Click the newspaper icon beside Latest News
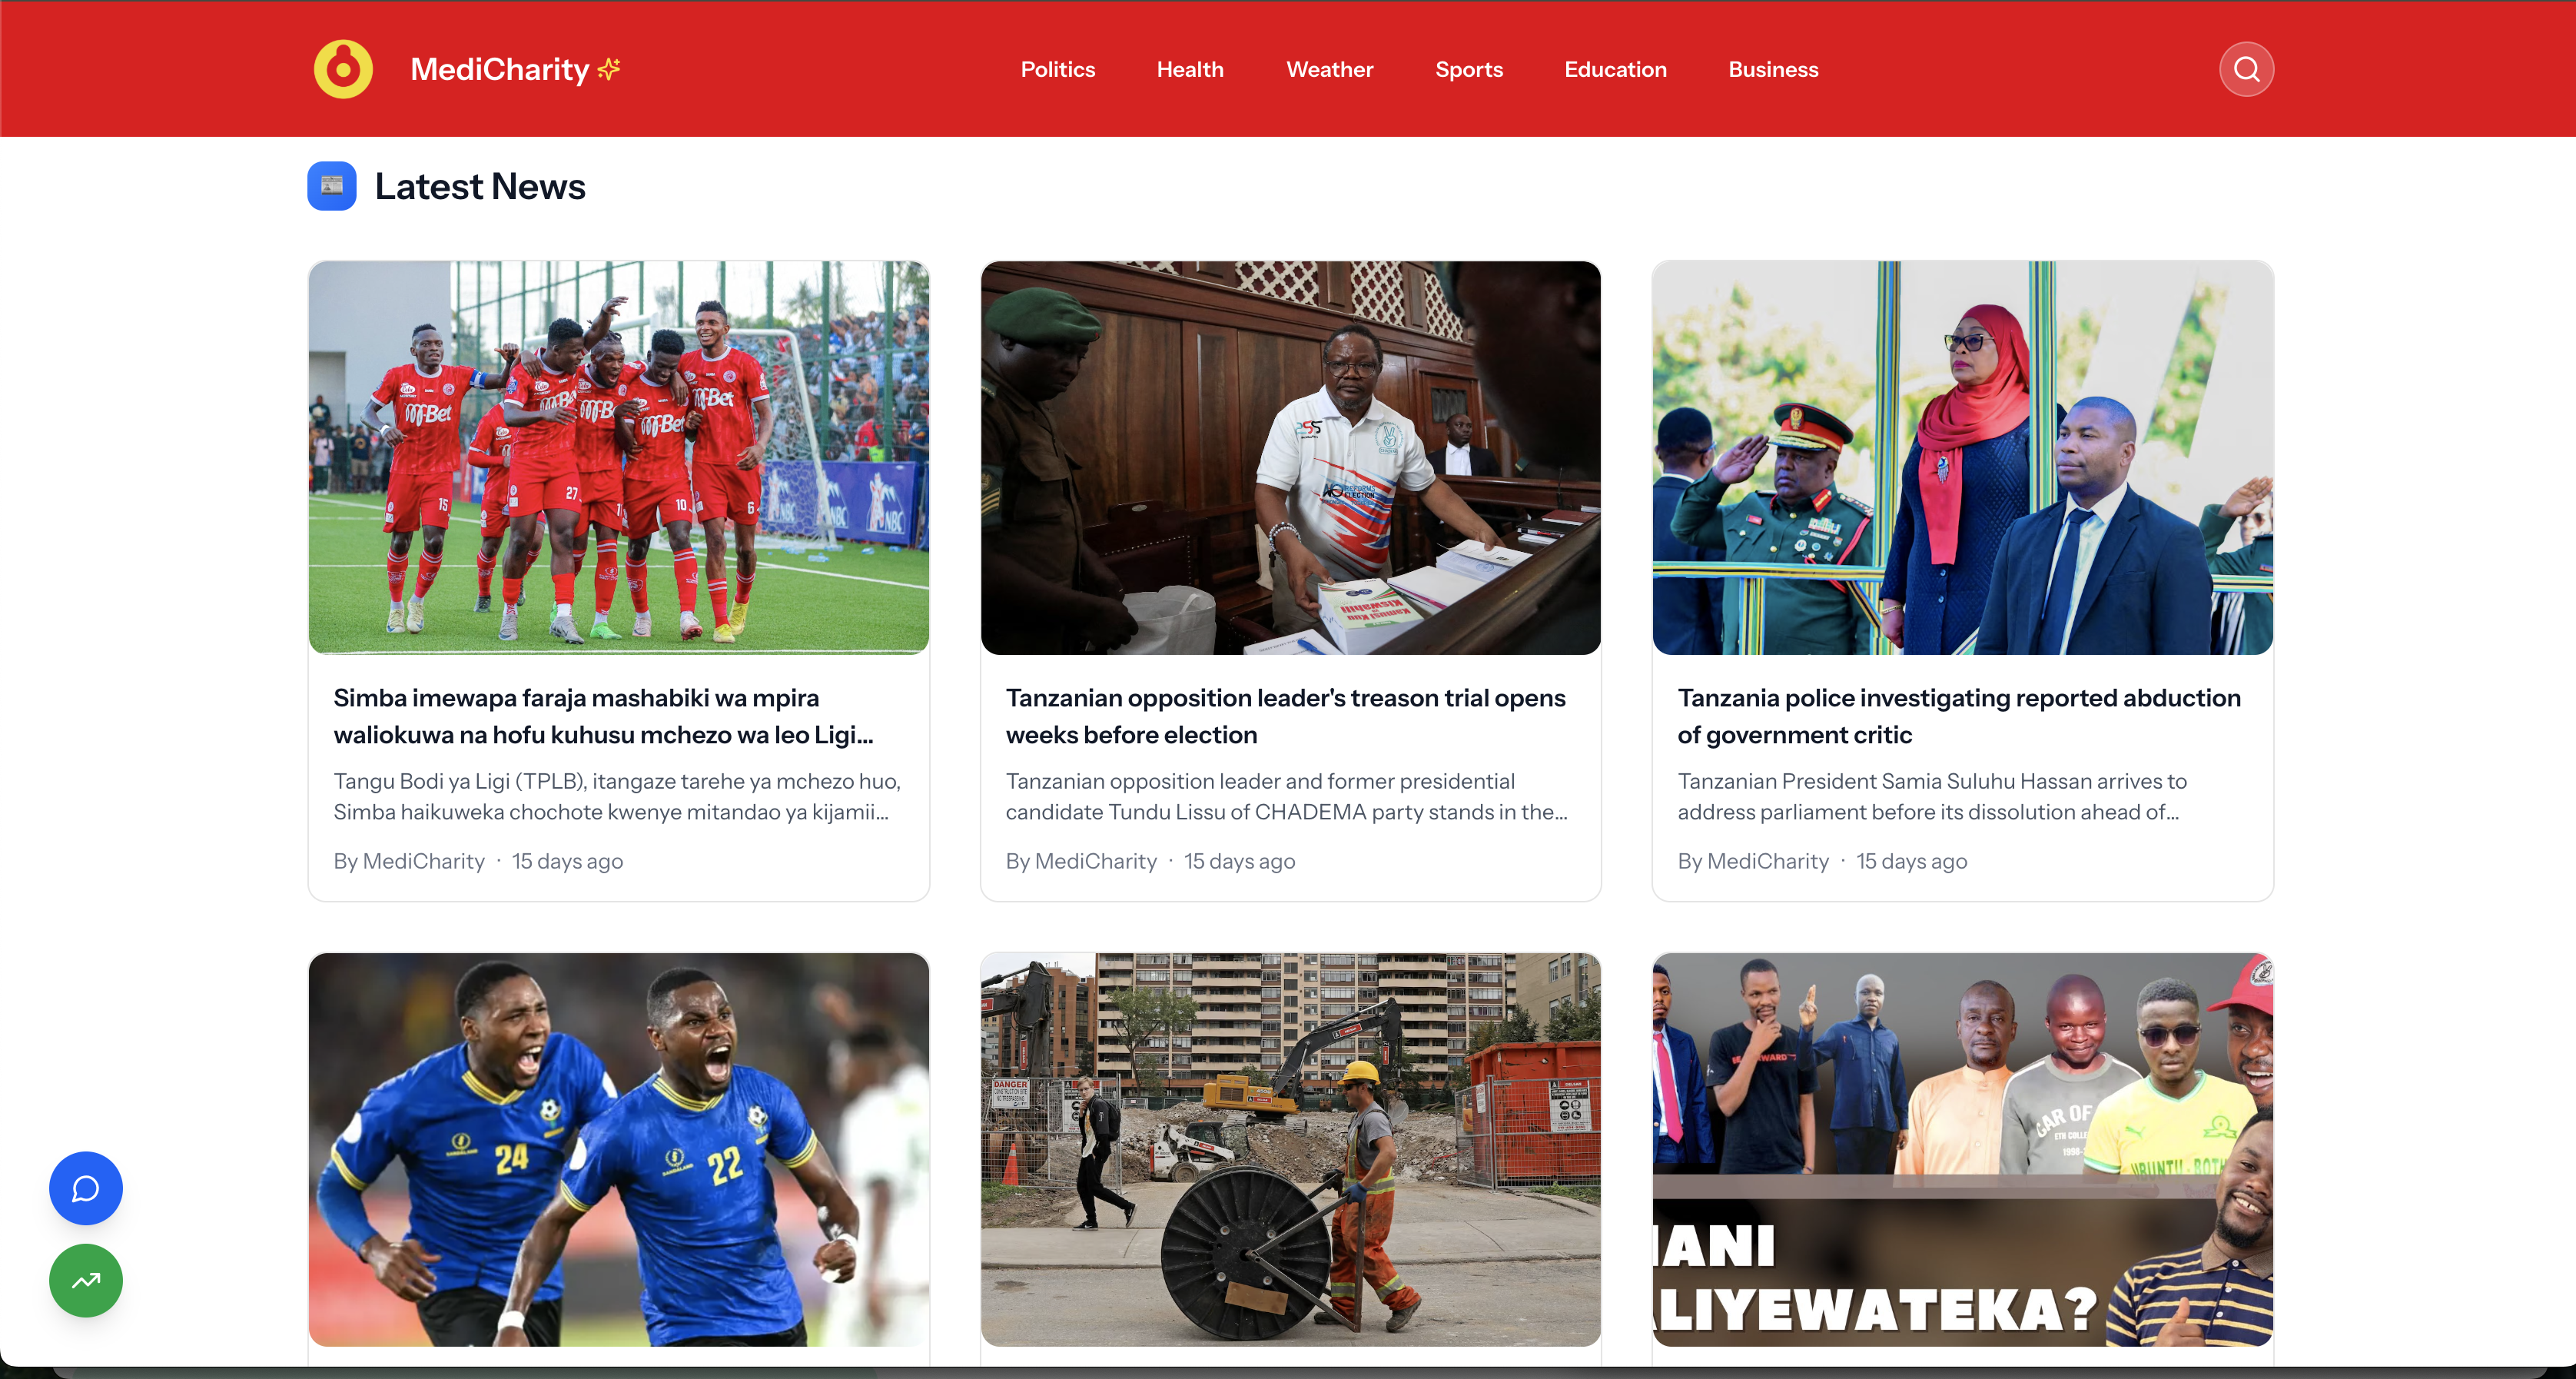Viewport: 2576px width, 1379px height. (x=332, y=186)
